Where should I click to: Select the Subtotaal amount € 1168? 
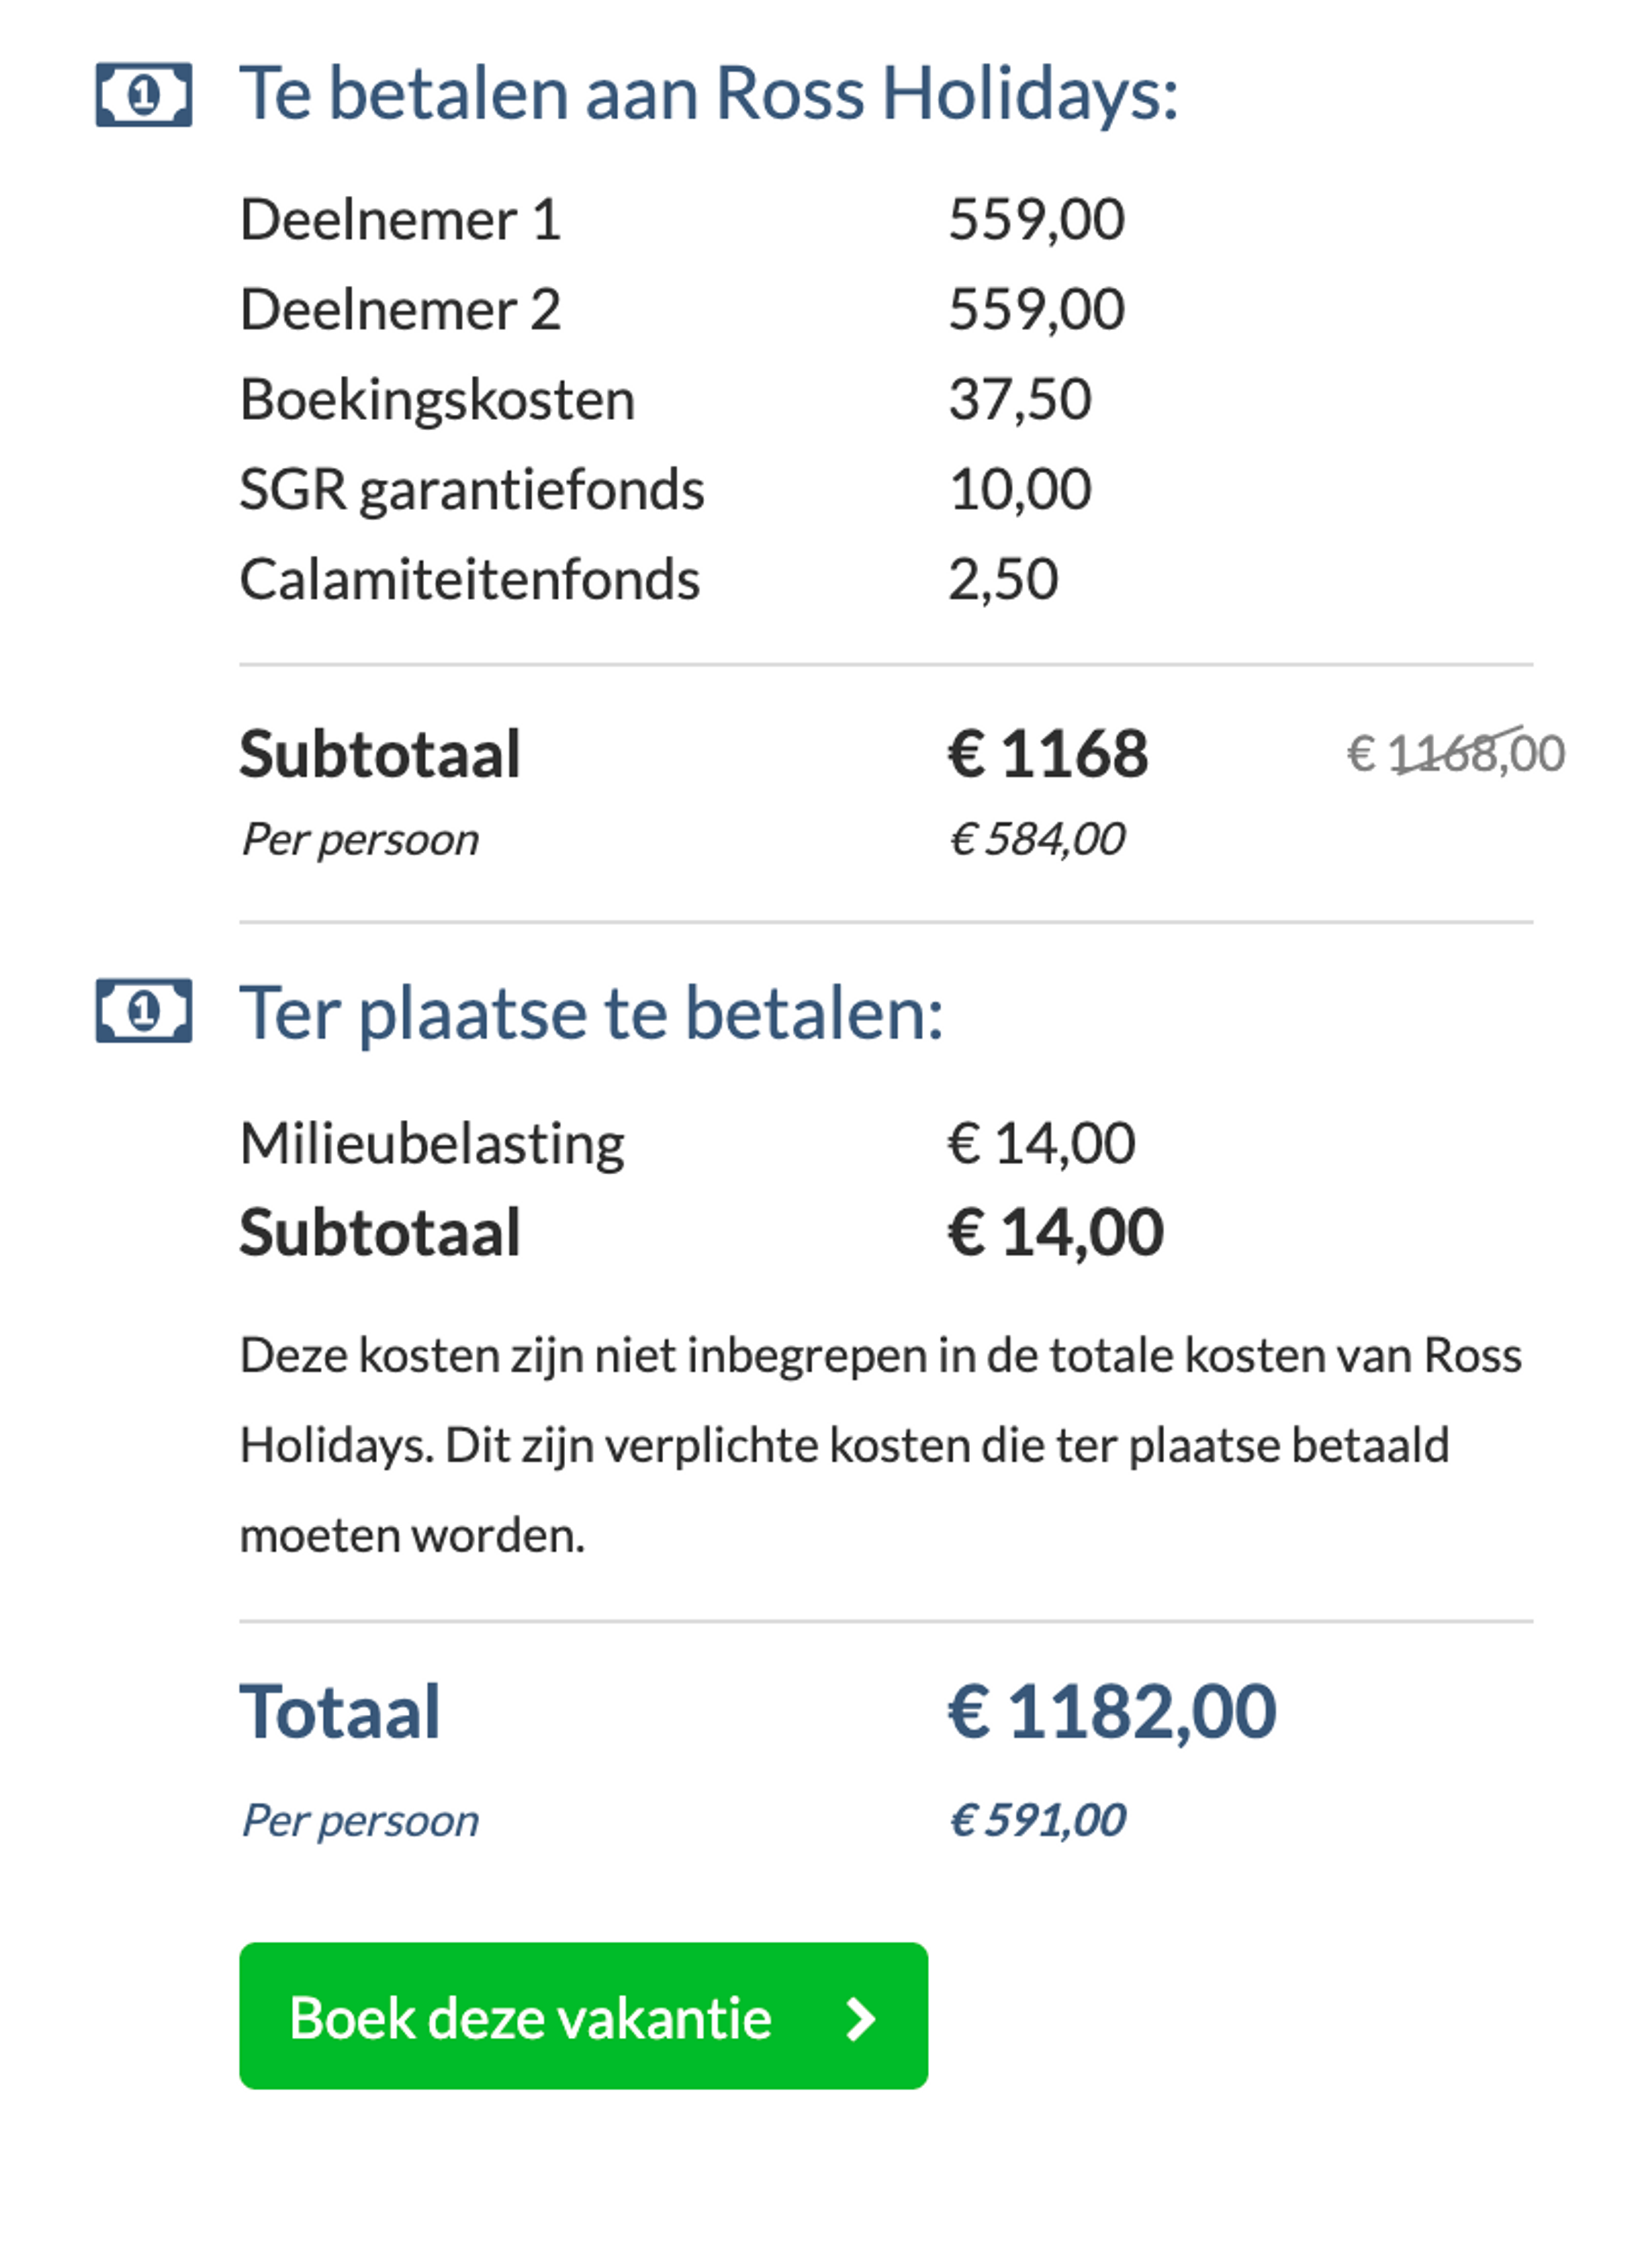(1048, 755)
